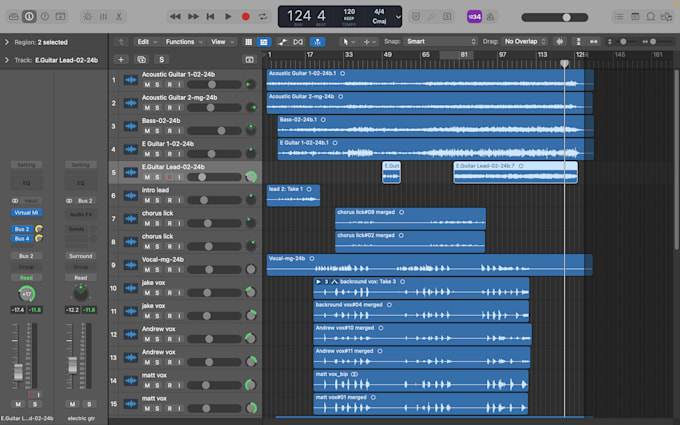Viewport: 680px width, 425px height.
Task: Toggle the Catch playhead button
Action: click(x=317, y=42)
